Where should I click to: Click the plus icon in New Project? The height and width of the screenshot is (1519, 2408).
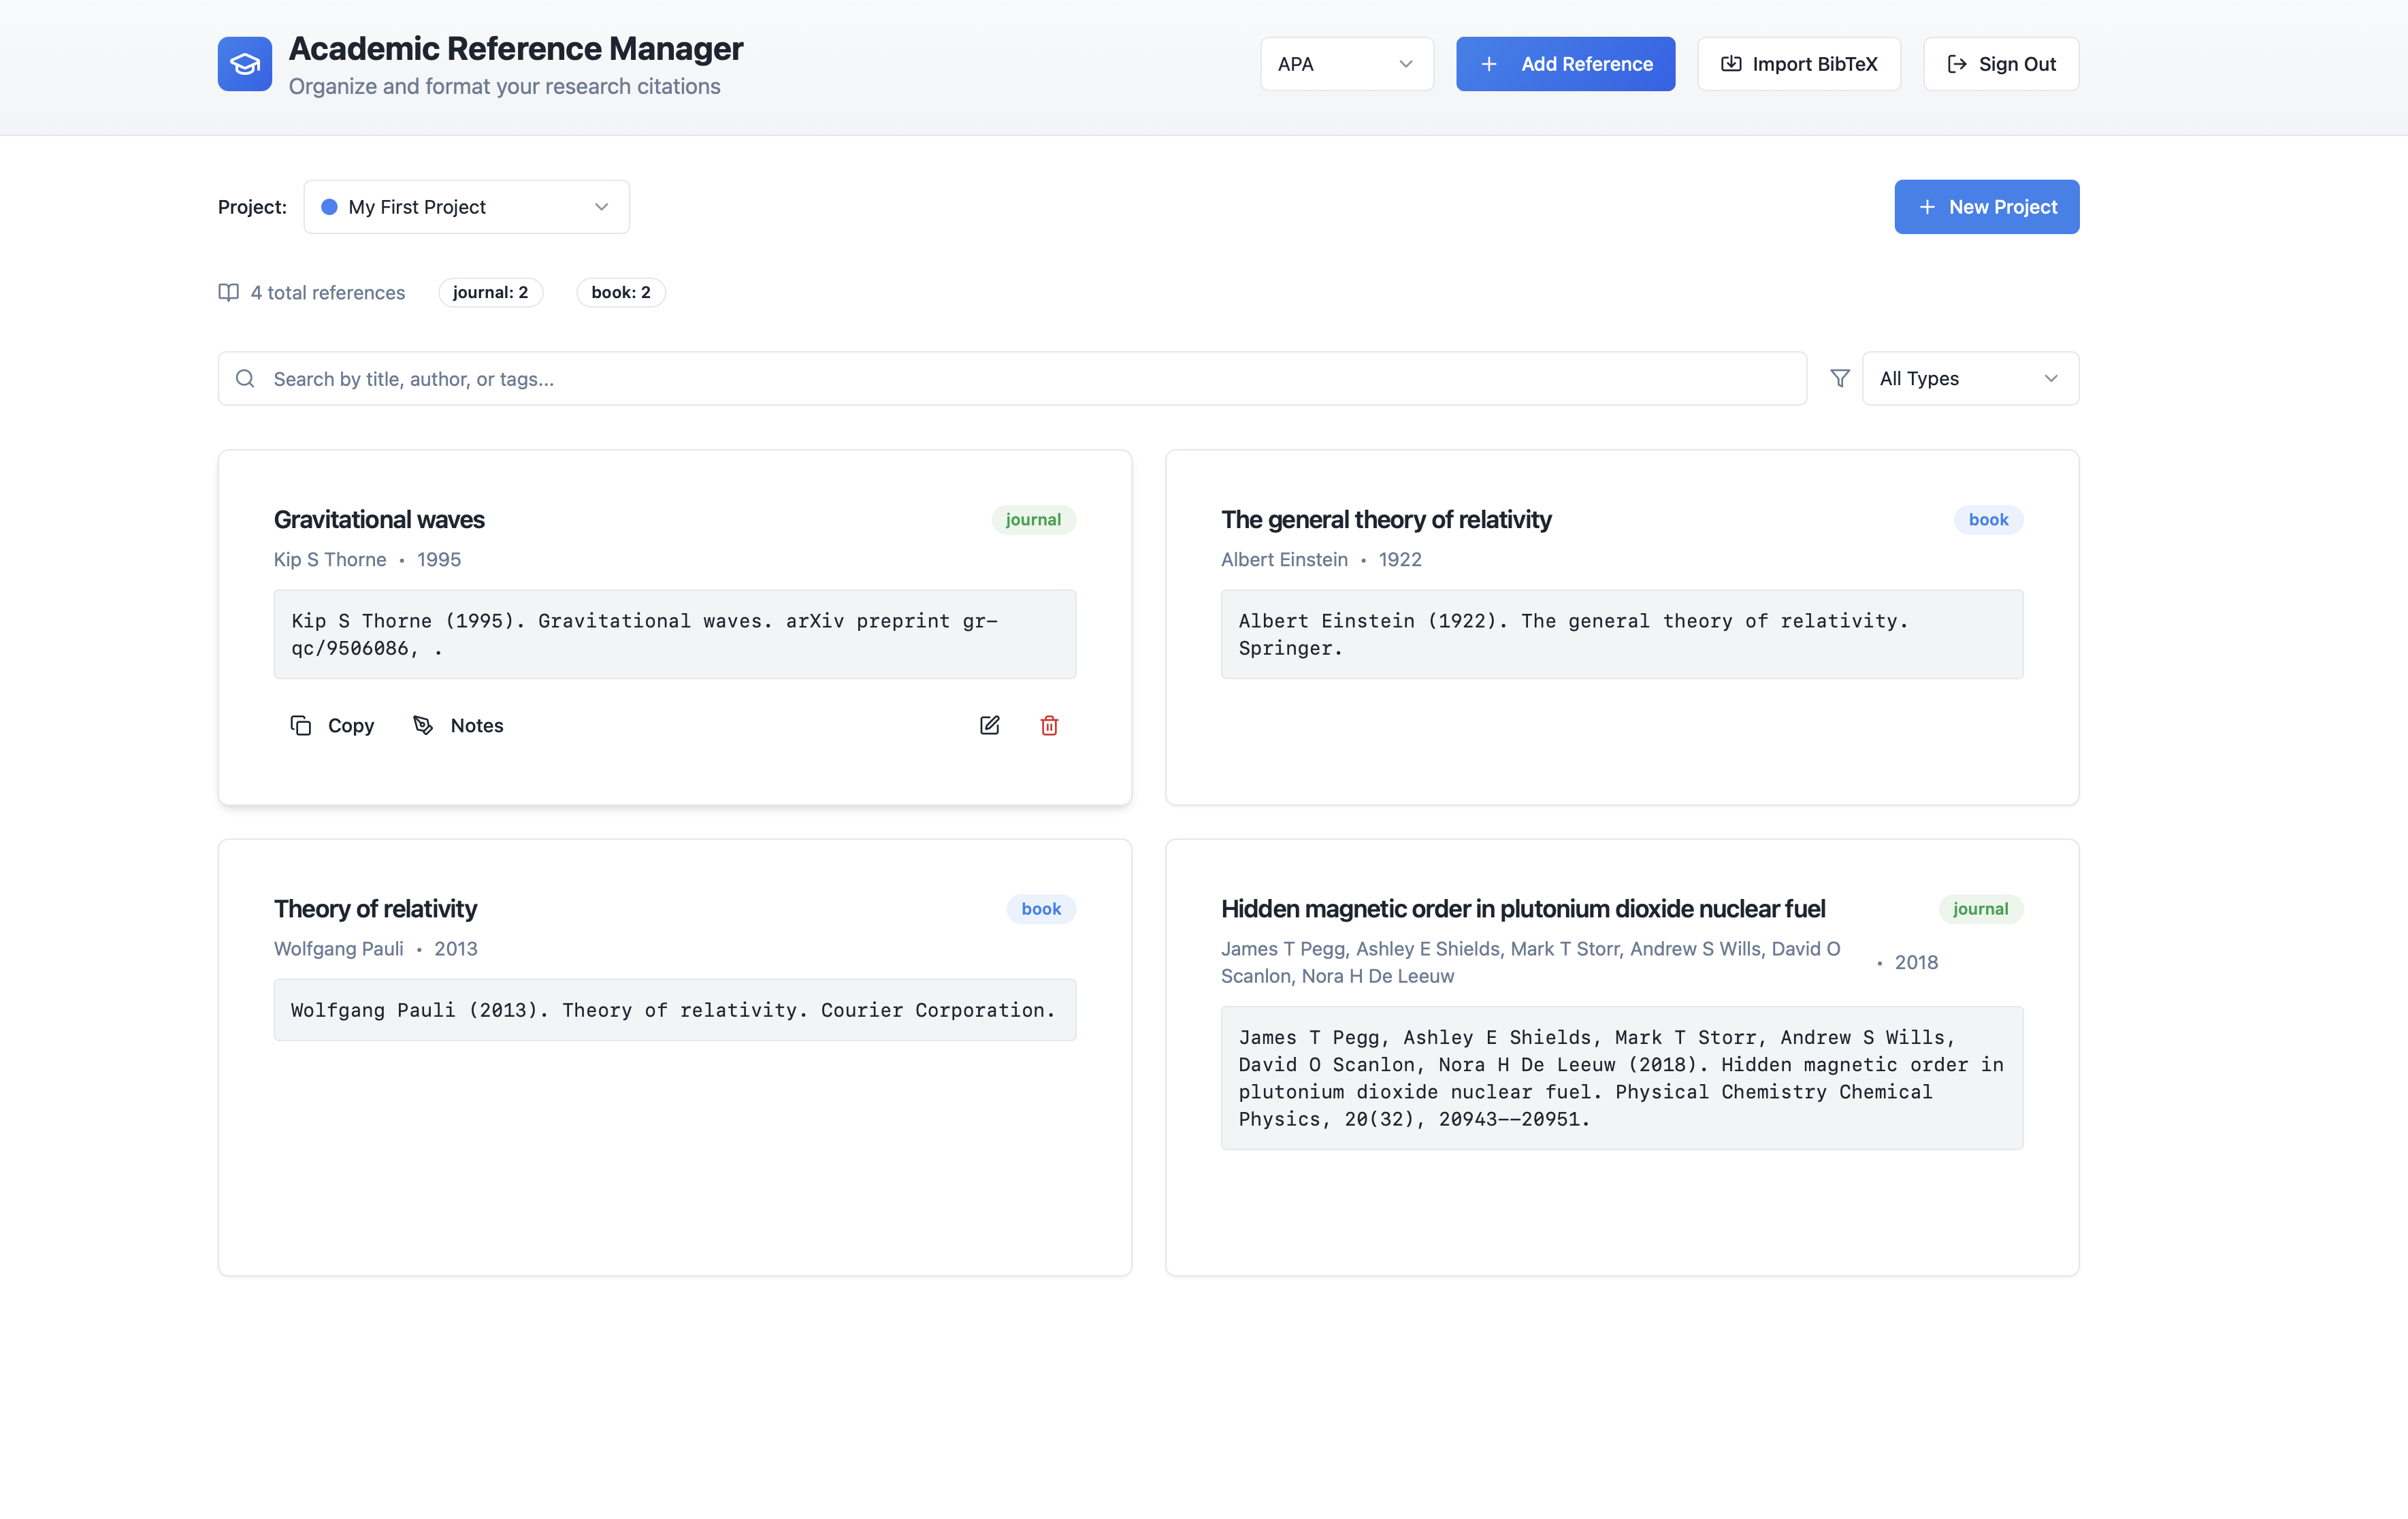[1927, 207]
